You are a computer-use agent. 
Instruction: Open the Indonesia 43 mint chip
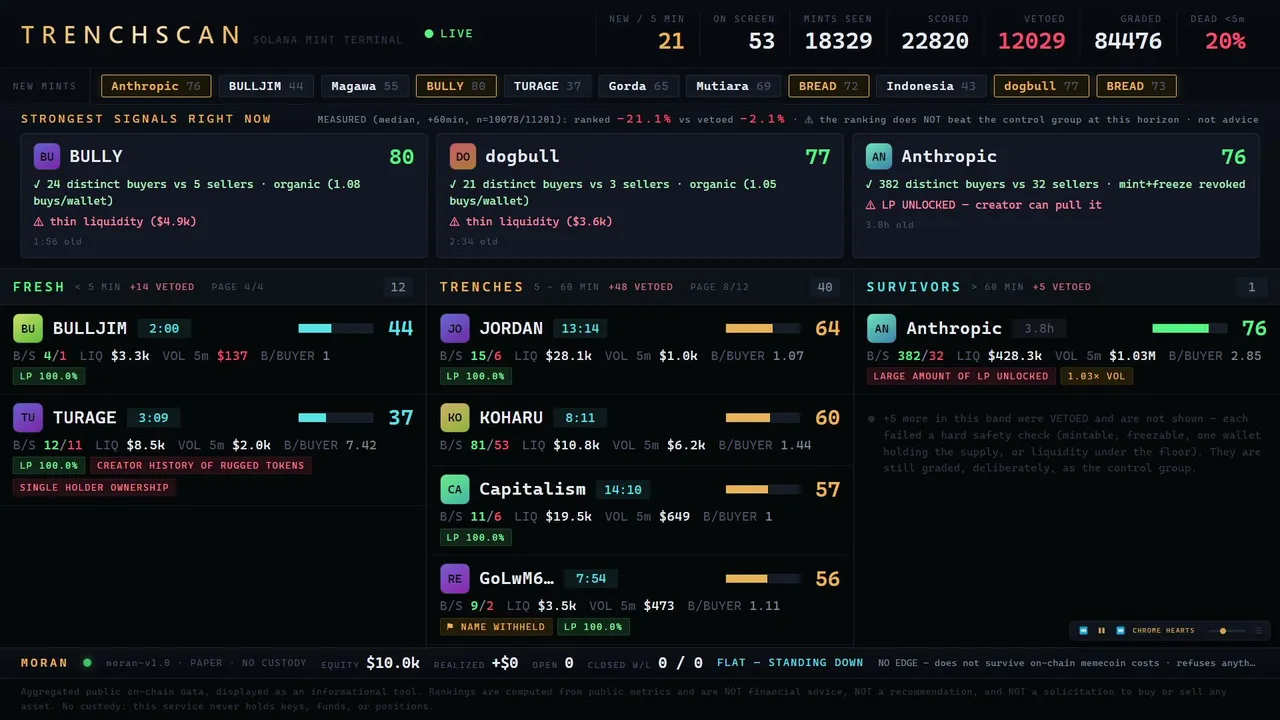click(x=931, y=86)
